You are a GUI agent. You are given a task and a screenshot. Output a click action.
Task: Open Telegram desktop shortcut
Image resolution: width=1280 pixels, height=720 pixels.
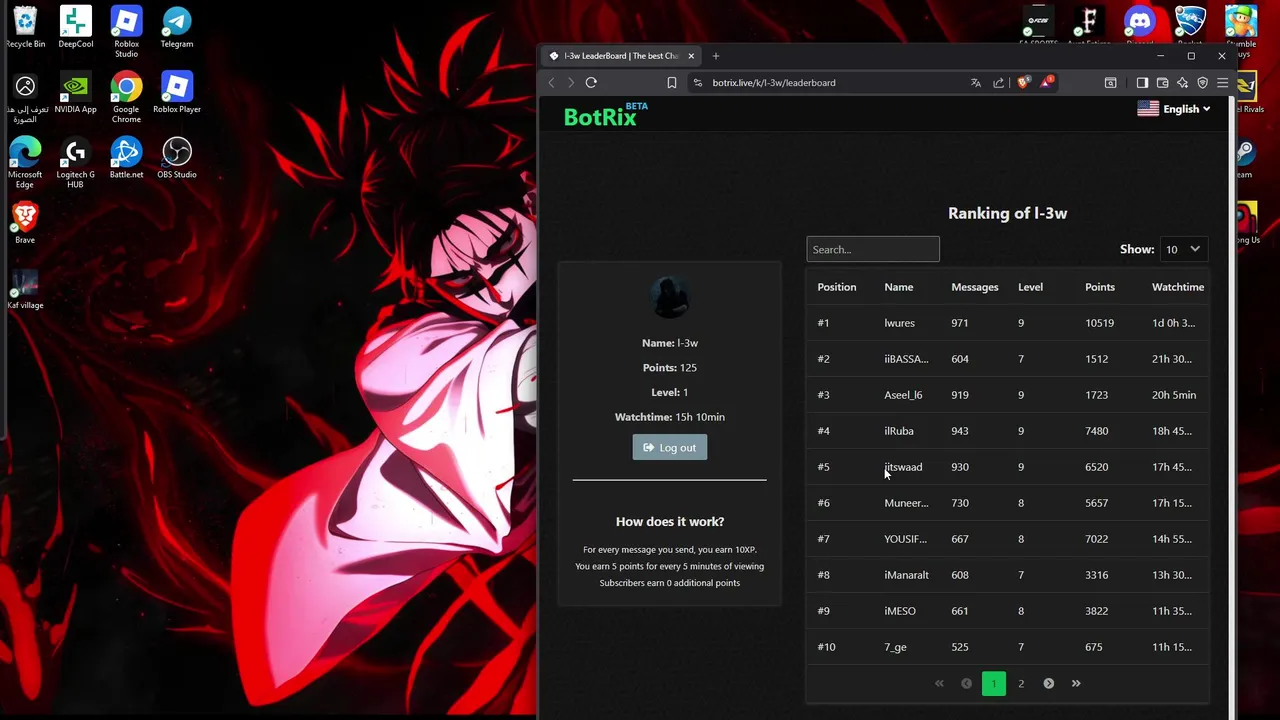tap(177, 27)
